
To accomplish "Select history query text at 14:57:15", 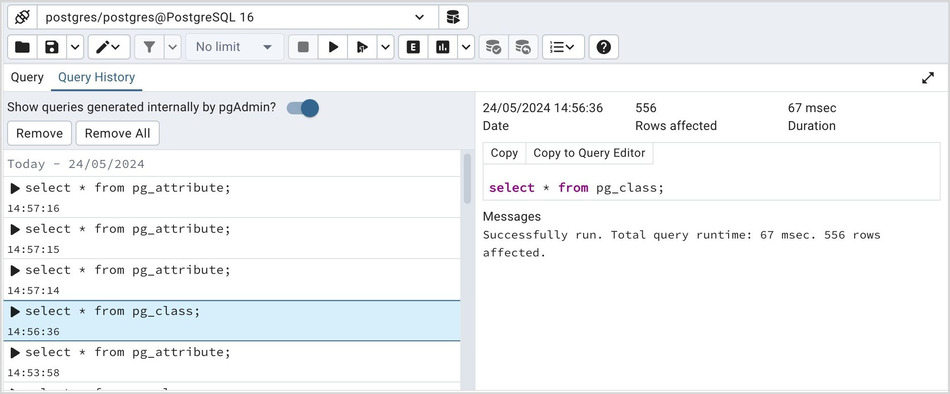I will coord(128,229).
